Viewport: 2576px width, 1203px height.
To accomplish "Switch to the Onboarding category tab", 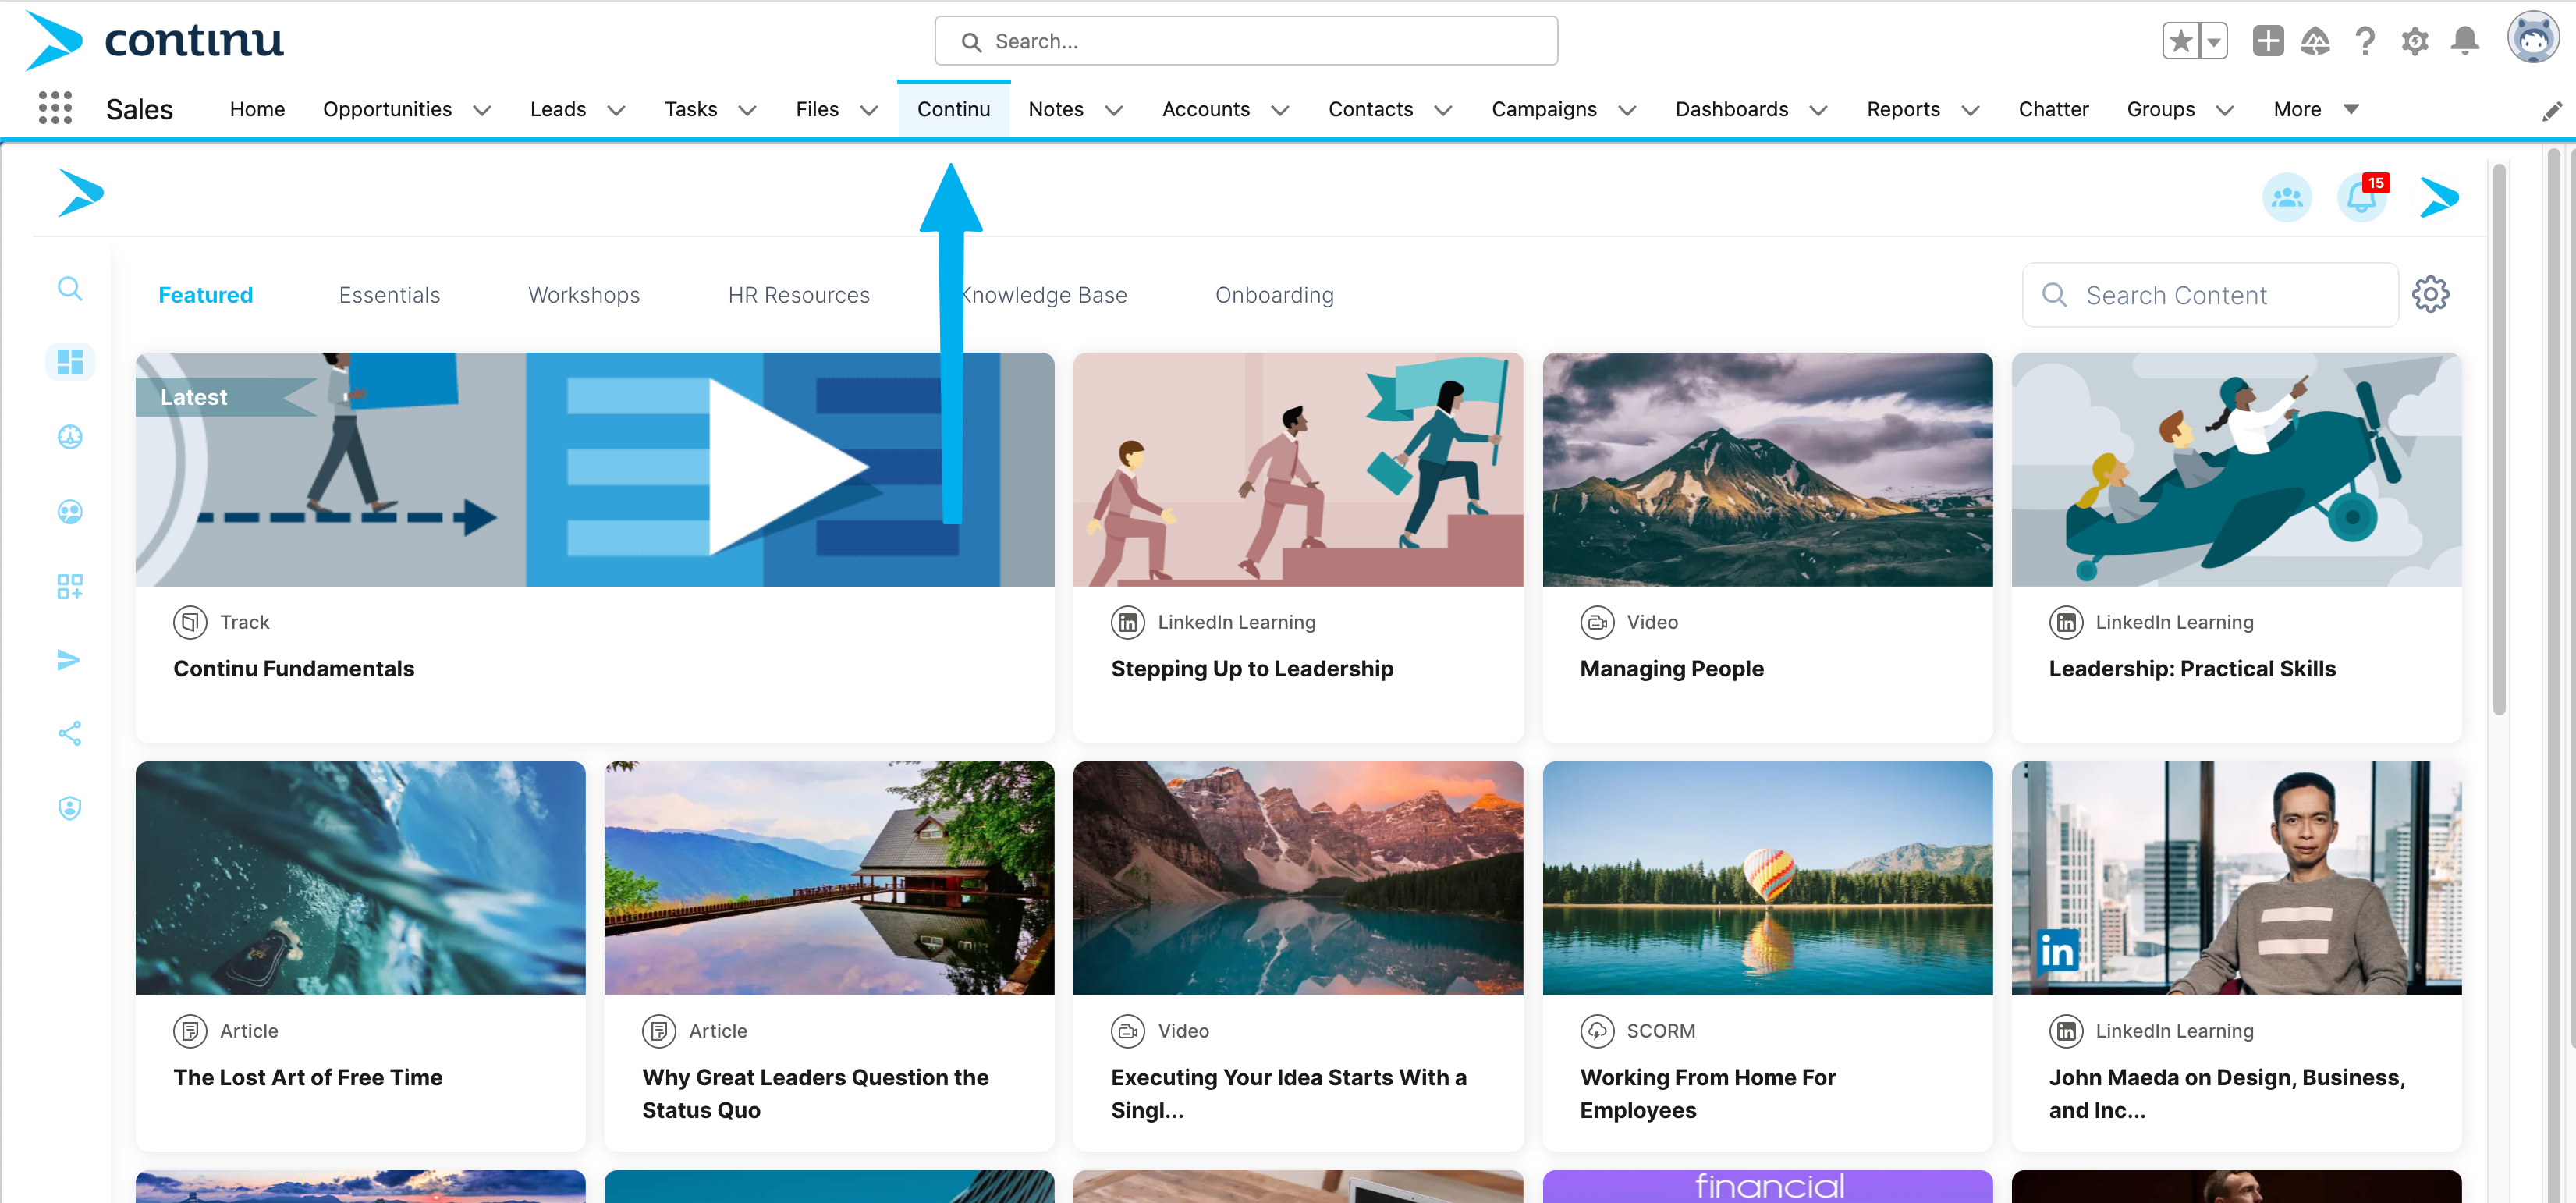I will (x=1274, y=295).
